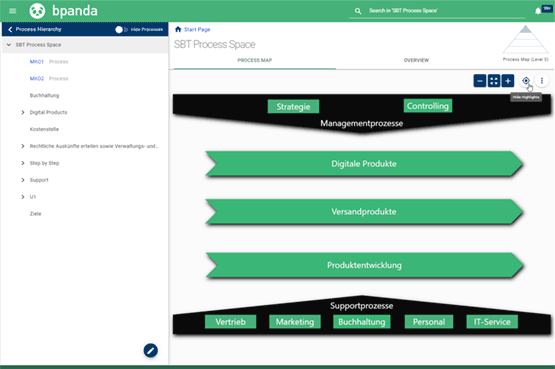
Task: Click the Hide Highlights target icon
Action: [526, 81]
